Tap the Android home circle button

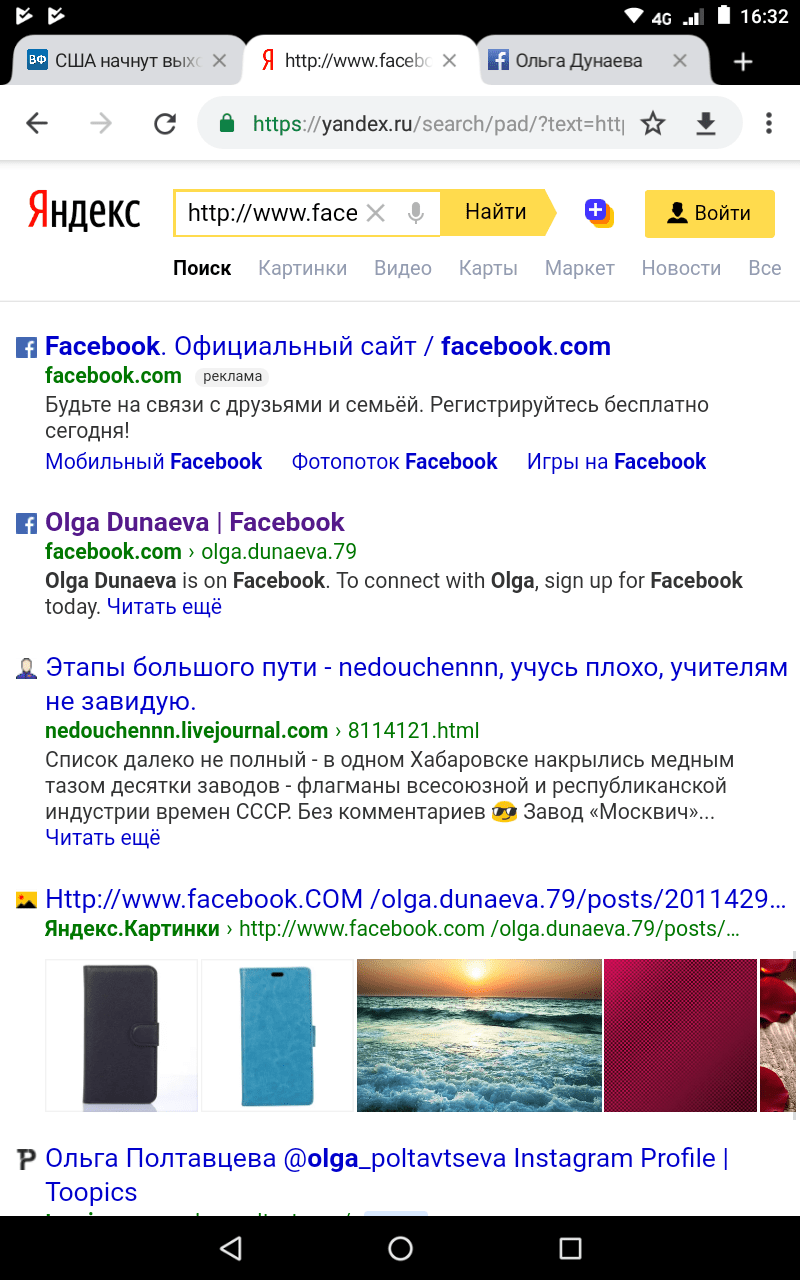(x=400, y=1248)
